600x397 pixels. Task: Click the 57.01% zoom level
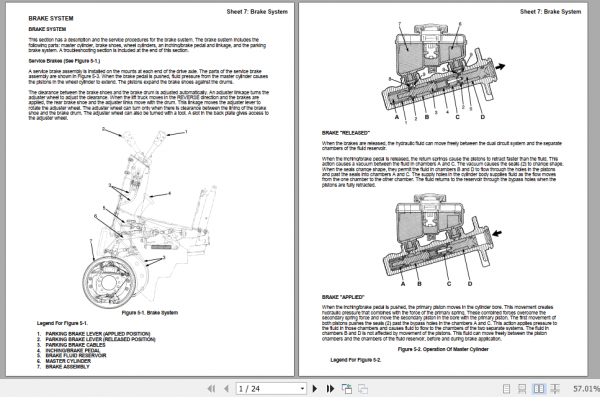[586, 389]
